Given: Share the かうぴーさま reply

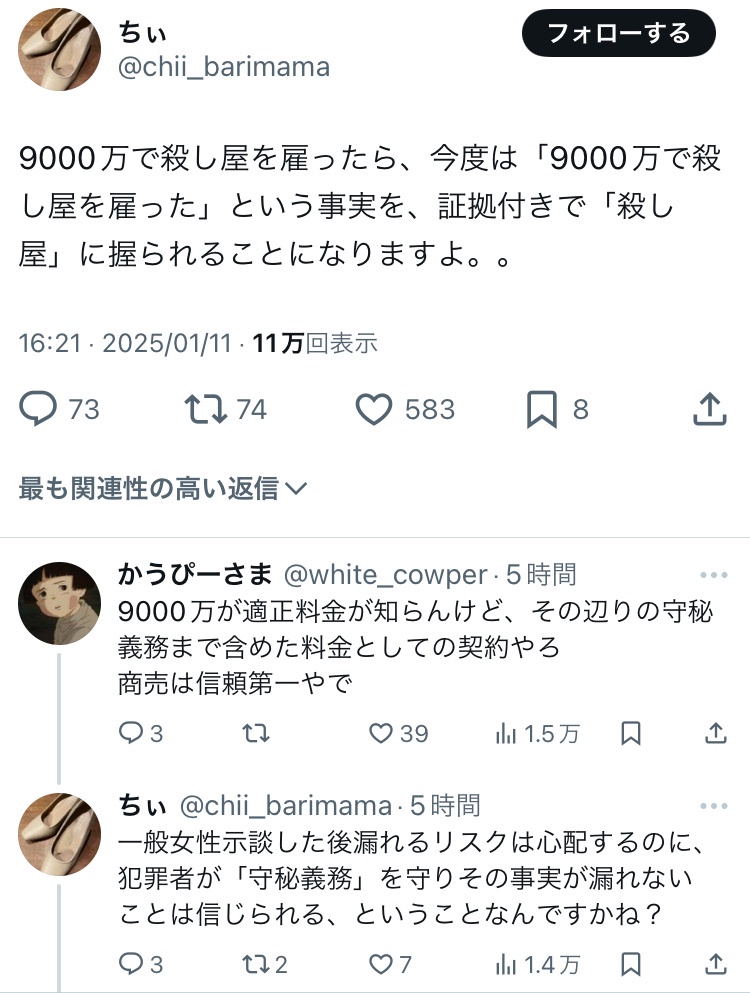Looking at the screenshot, I should (x=715, y=733).
